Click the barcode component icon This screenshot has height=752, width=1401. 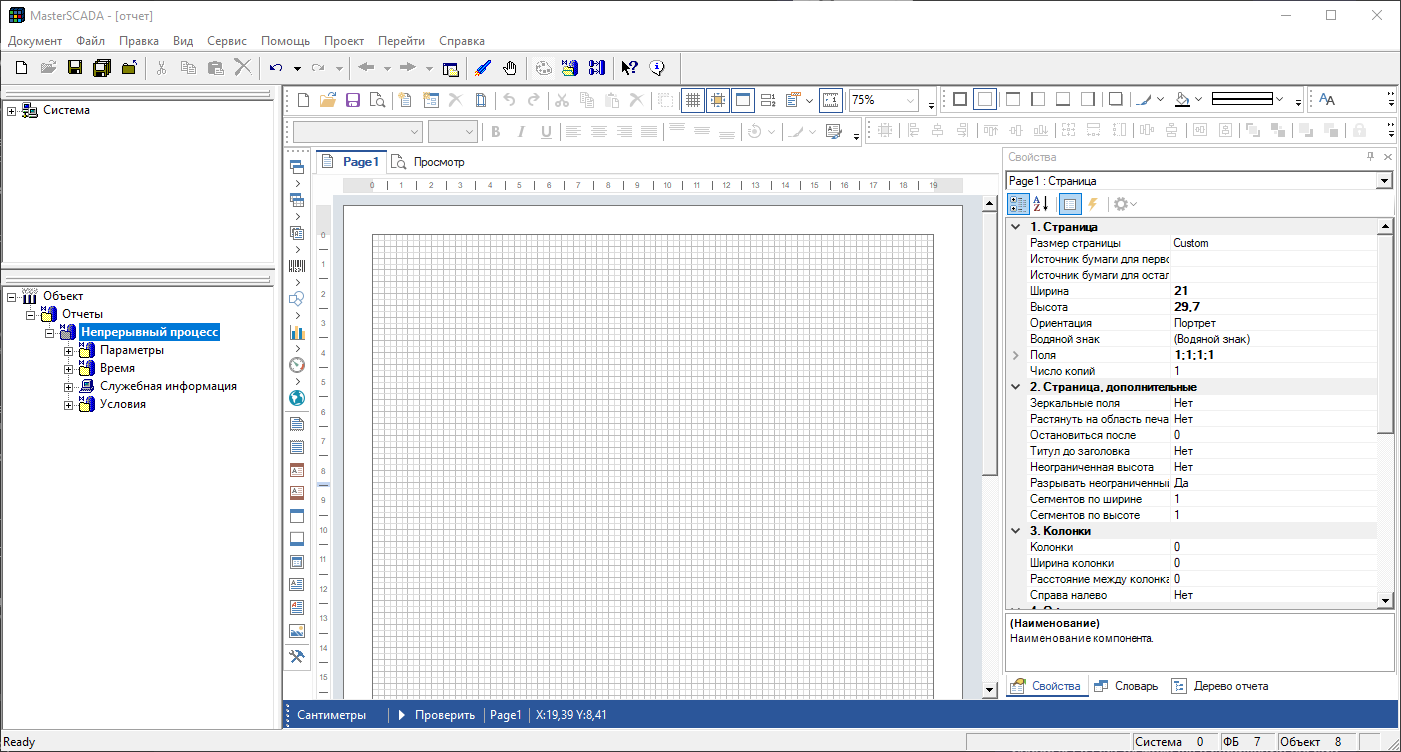297,266
